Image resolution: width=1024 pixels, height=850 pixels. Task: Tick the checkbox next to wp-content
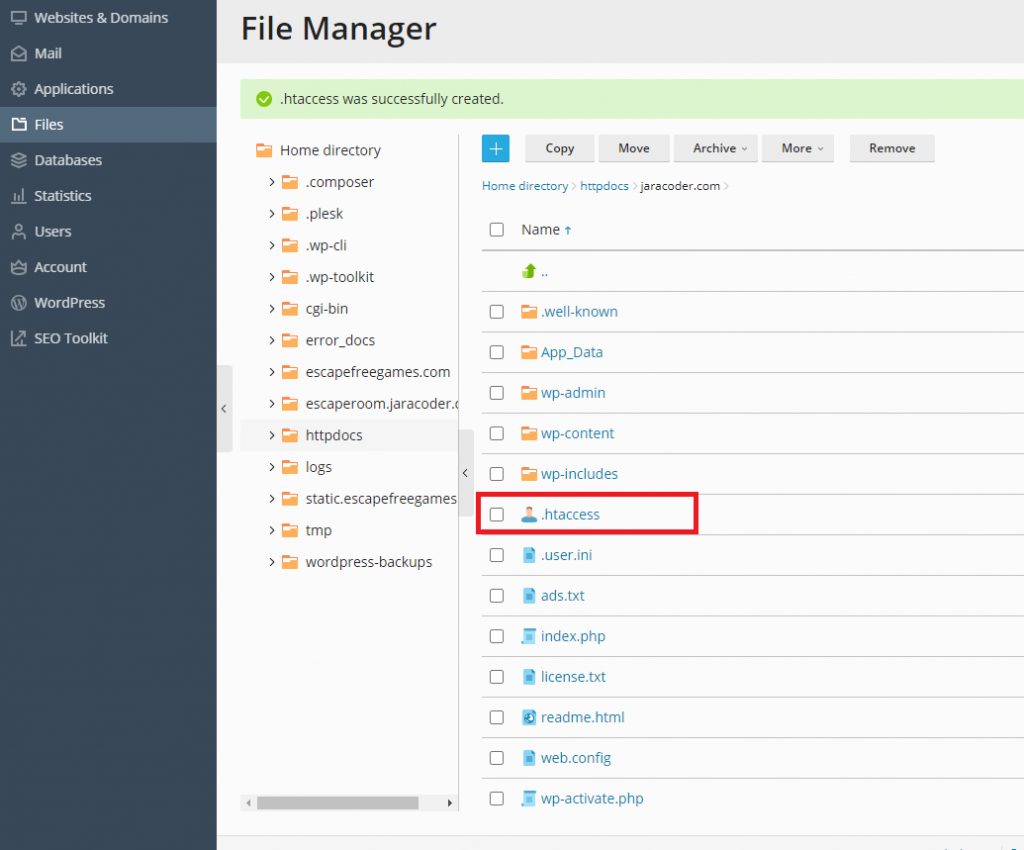tap(496, 433)
